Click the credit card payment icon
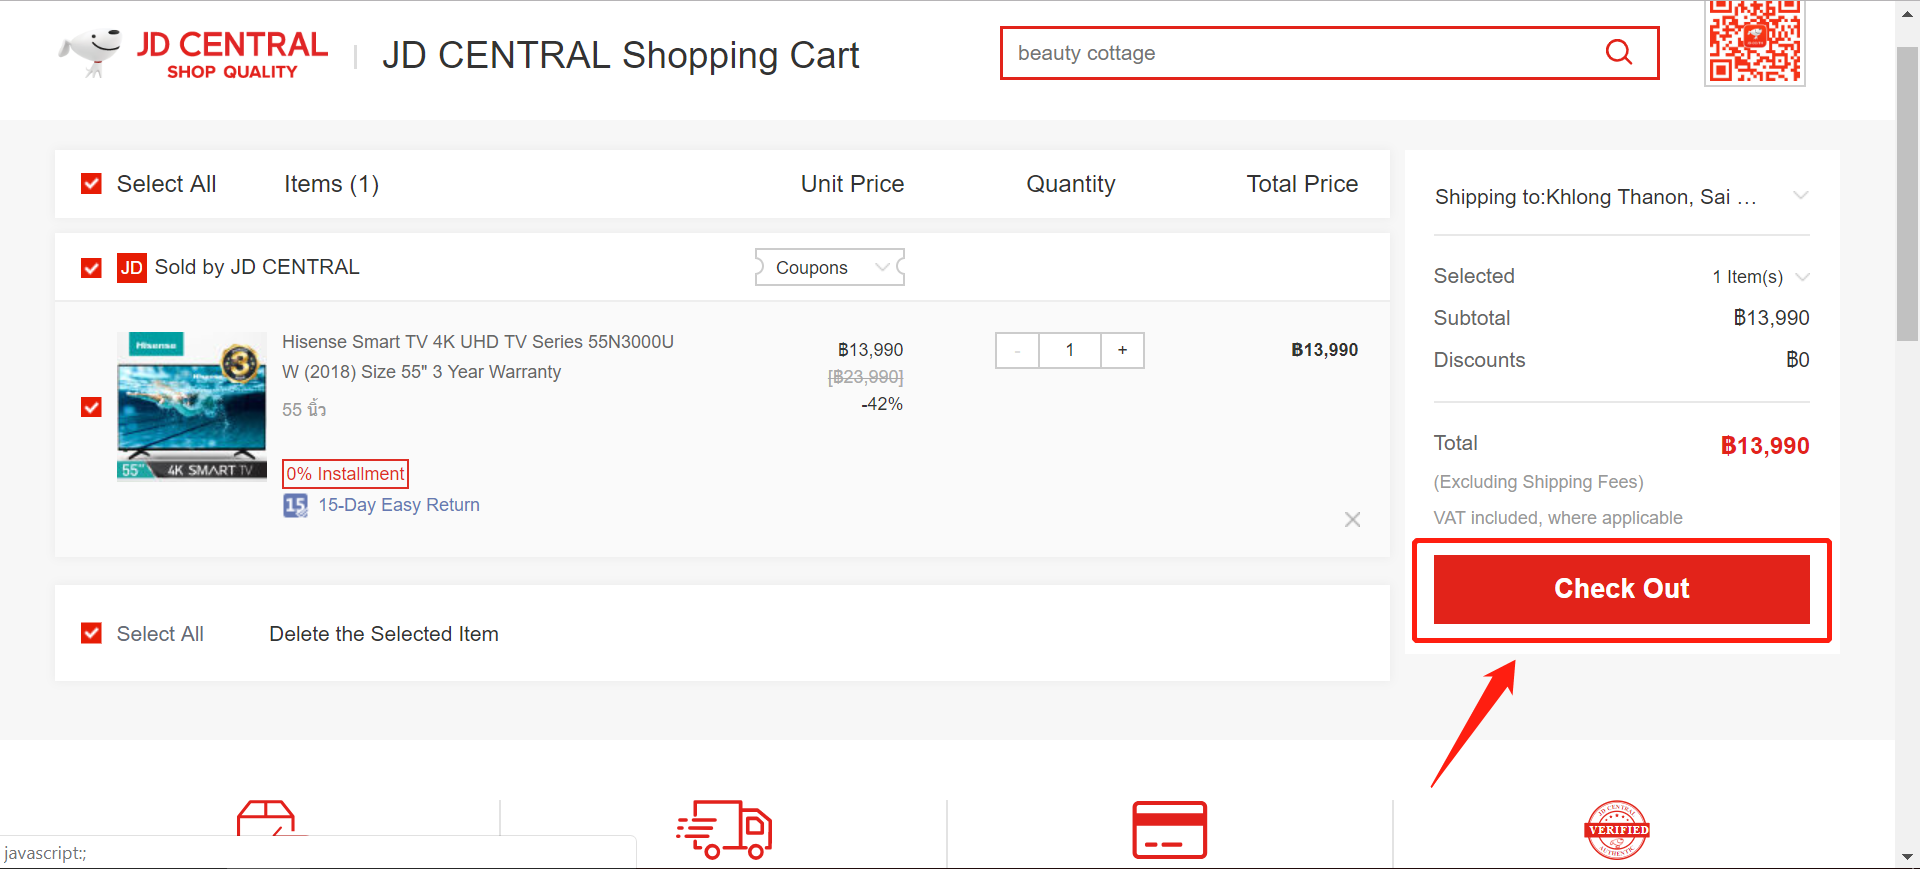This screenshot has width=1920, height=869. 1169,829
